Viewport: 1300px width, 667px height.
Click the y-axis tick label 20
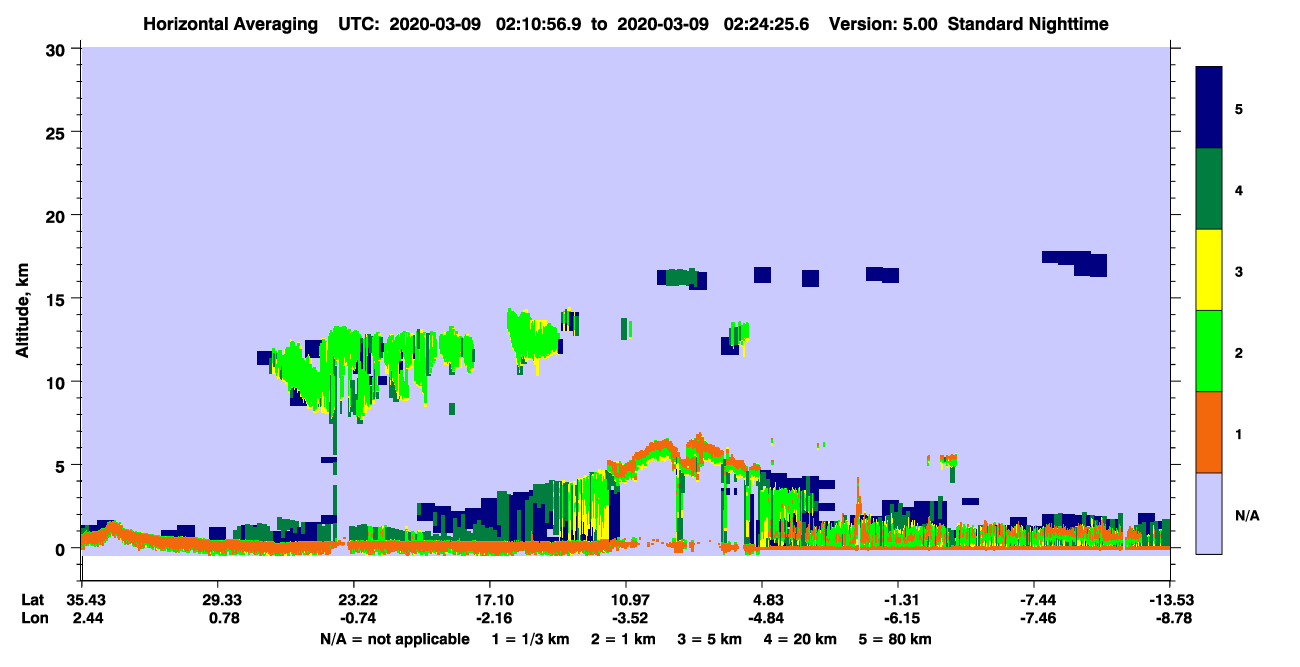(x=58, y=215)
